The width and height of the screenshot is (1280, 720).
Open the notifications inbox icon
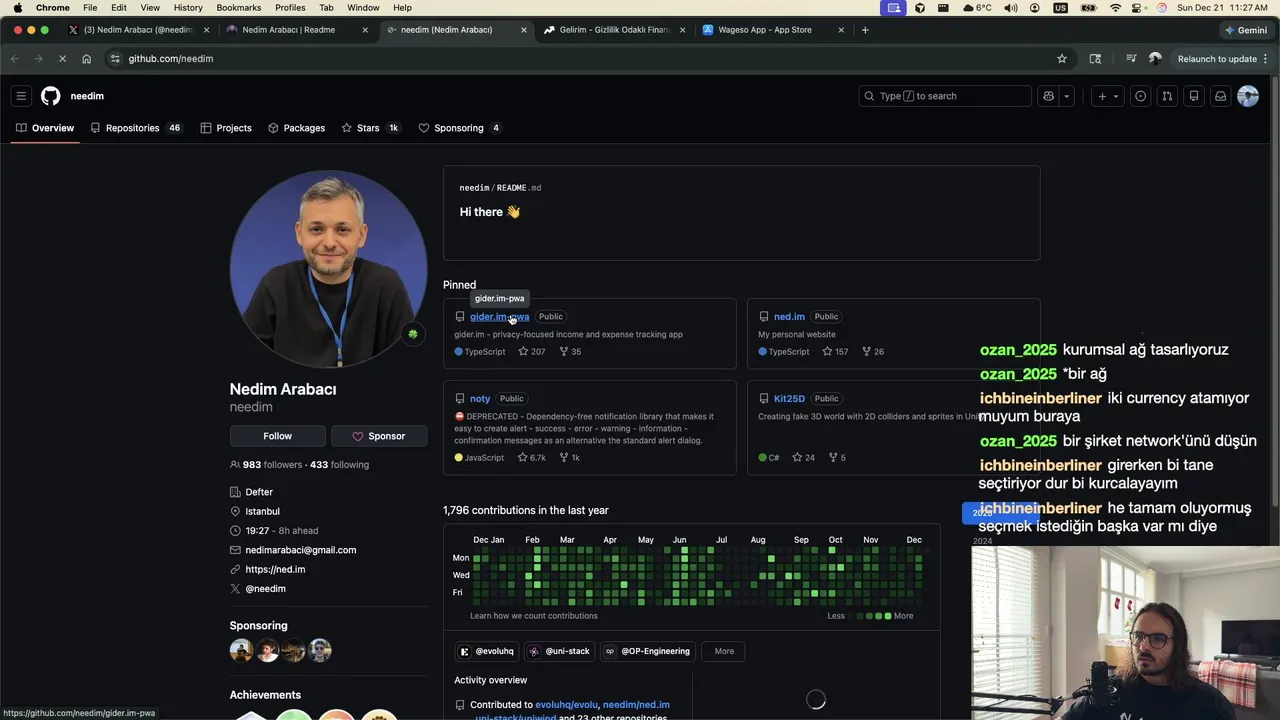coord(1220,96)
